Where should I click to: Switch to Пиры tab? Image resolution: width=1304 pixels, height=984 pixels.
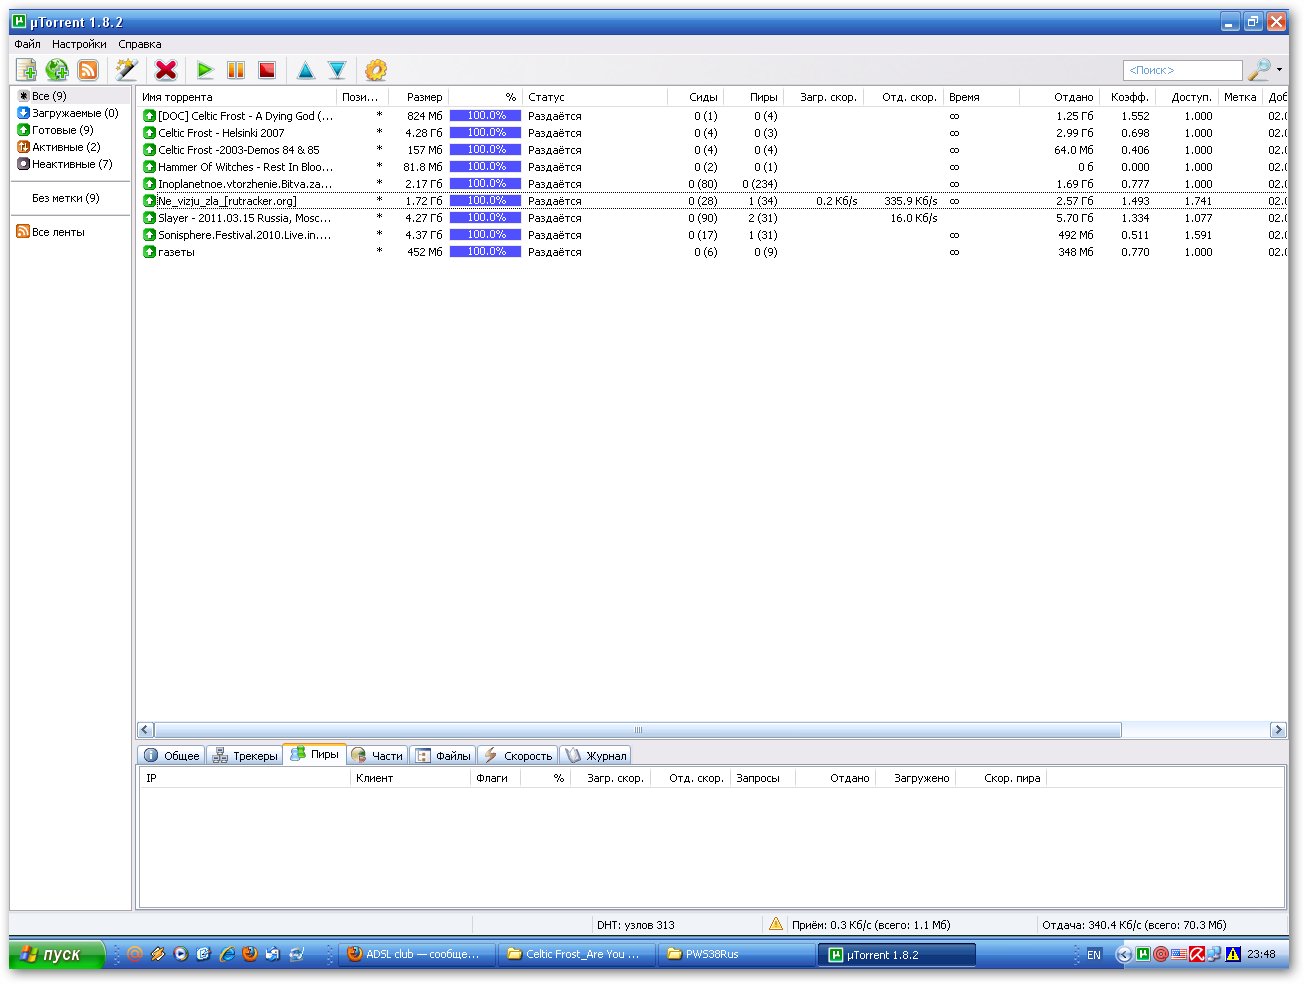point(314,755)
